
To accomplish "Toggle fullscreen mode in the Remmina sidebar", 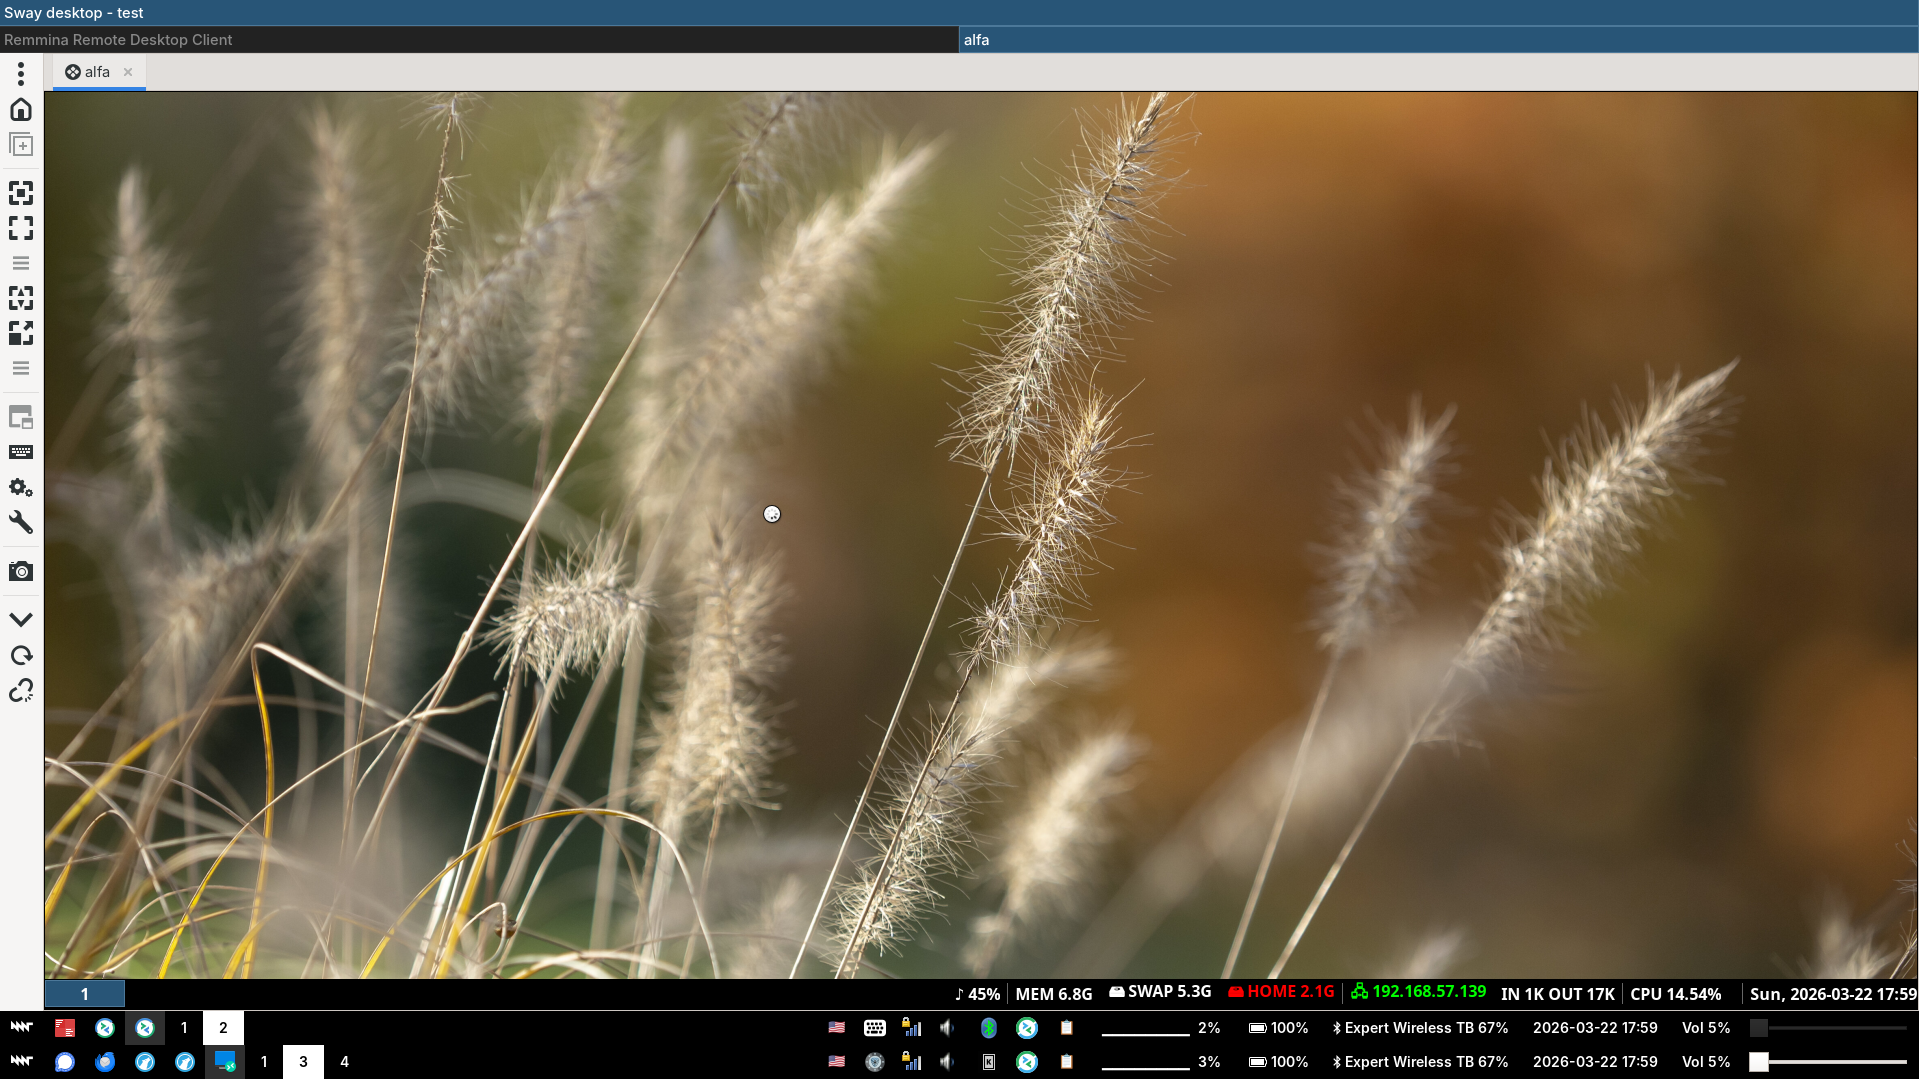I will tap(21, 228).
